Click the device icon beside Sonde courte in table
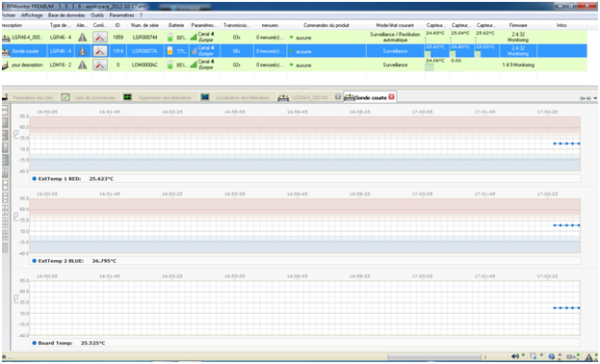The image size is (600, 364). pyautogui.click(x=6, y=52)
